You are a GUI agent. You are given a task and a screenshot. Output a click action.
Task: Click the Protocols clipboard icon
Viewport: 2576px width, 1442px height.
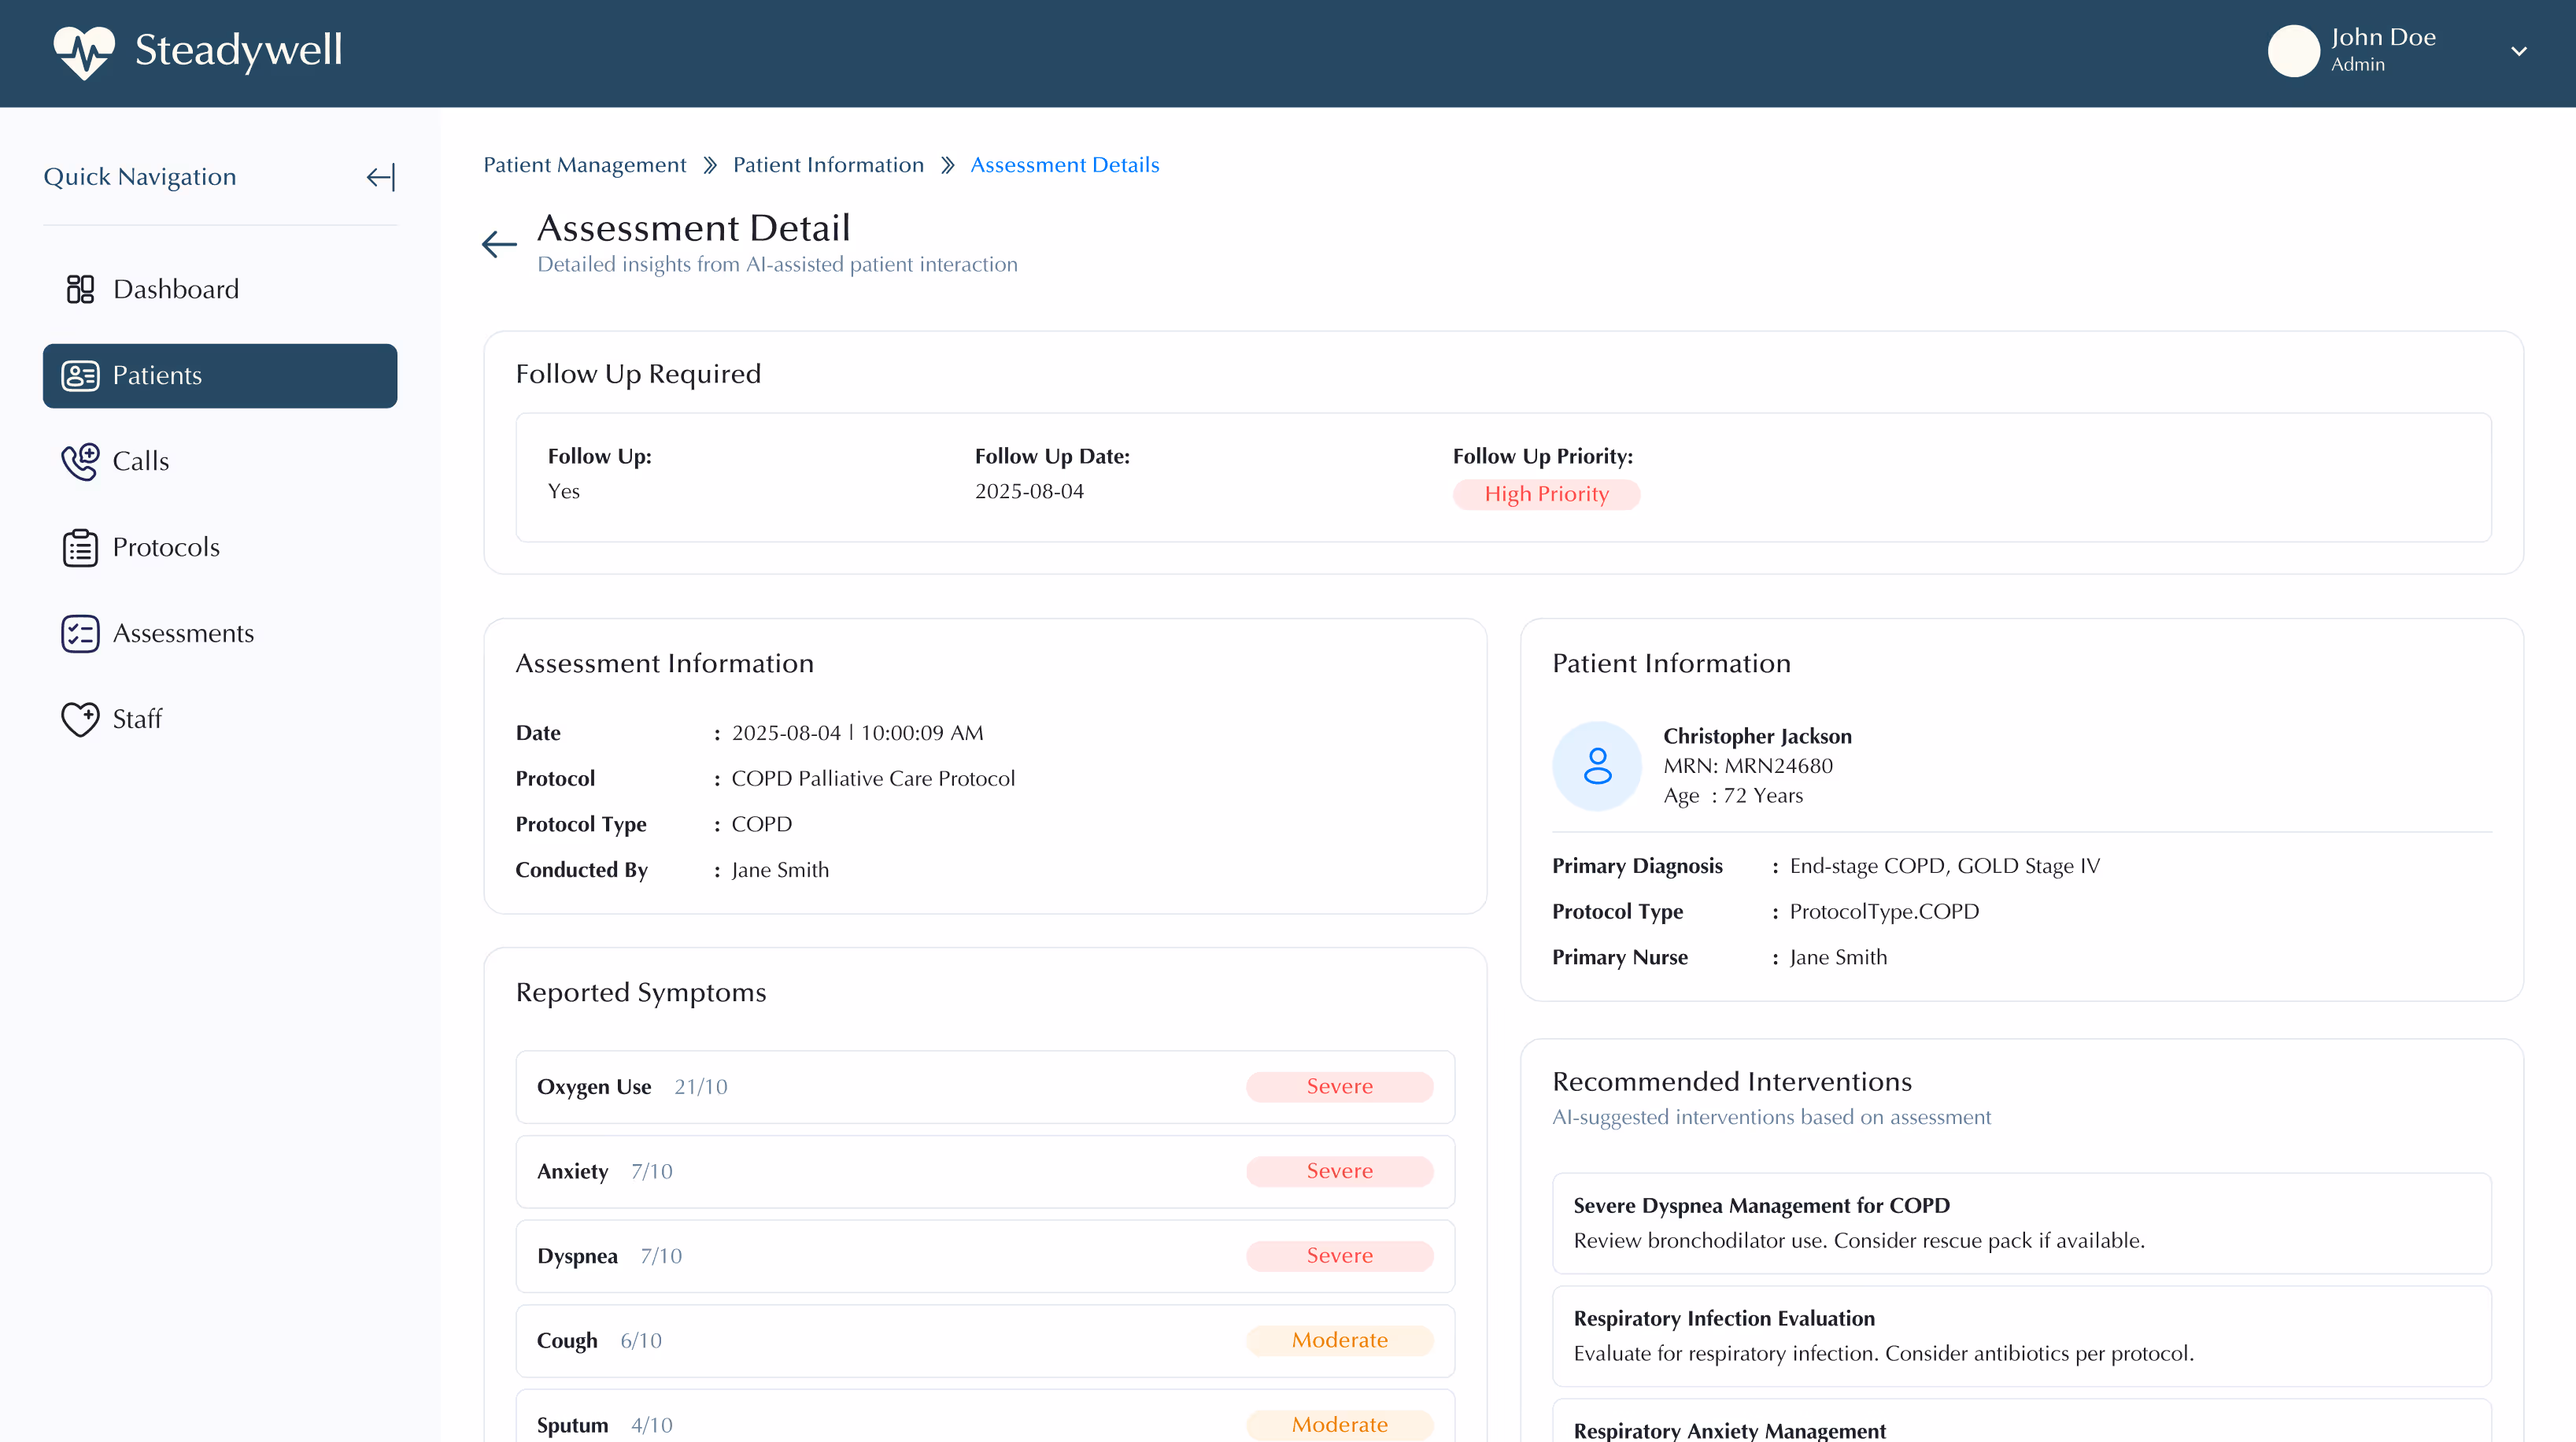(80, 548)
